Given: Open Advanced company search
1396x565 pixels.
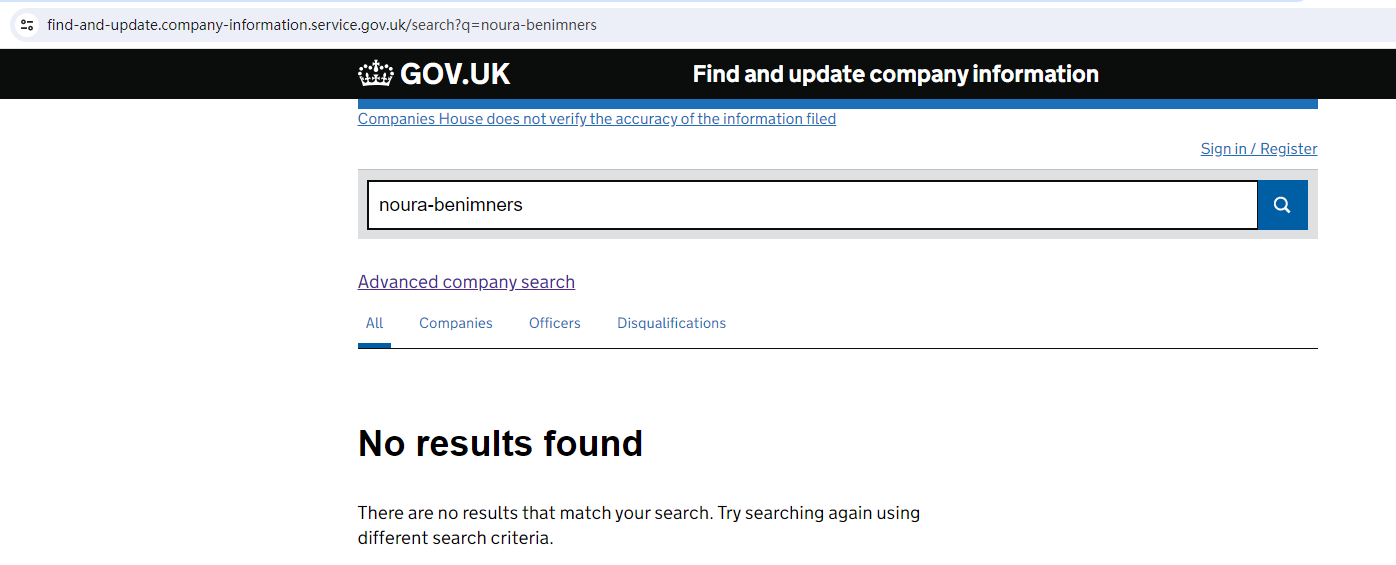Looking at the screenshot, I should pos(466,282).
